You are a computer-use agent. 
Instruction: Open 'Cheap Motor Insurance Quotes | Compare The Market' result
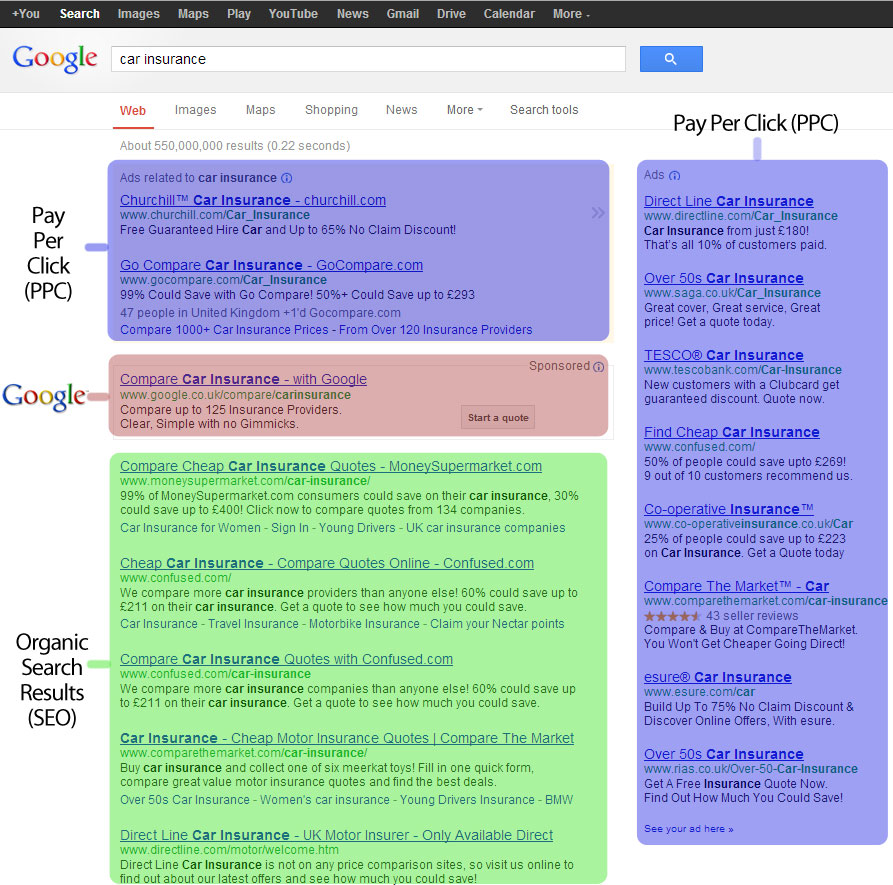coord(347,739)
